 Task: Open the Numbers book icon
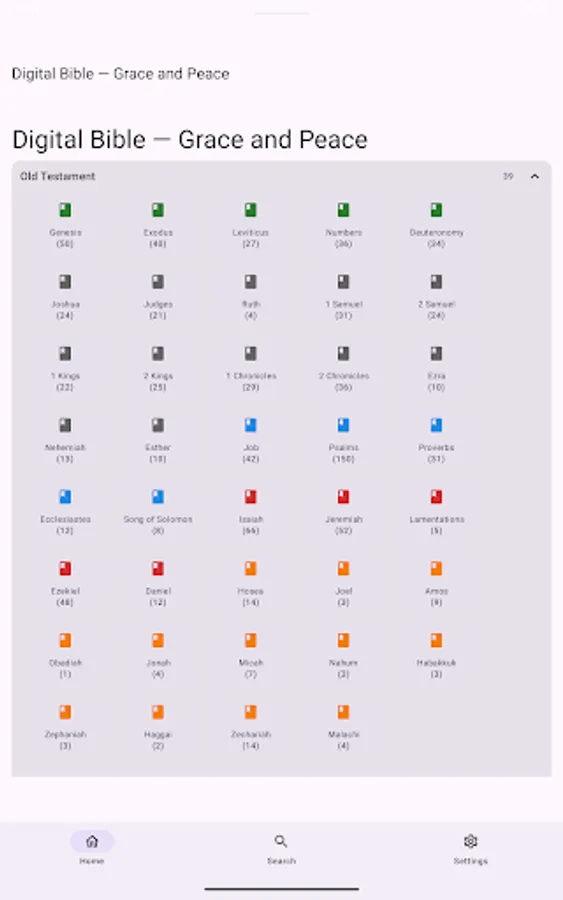343,210
